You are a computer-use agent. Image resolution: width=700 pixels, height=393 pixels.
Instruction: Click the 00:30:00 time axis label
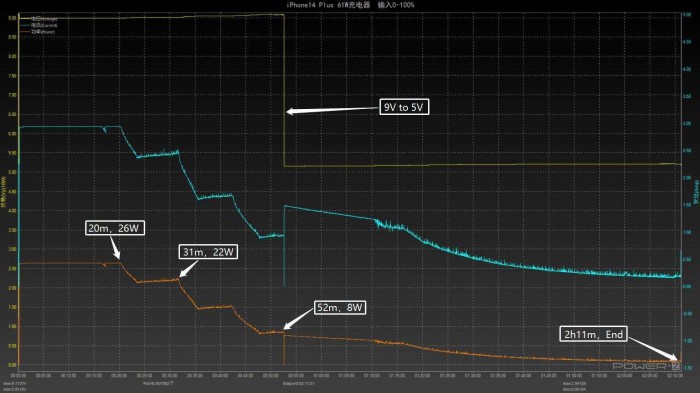(169, 376)
